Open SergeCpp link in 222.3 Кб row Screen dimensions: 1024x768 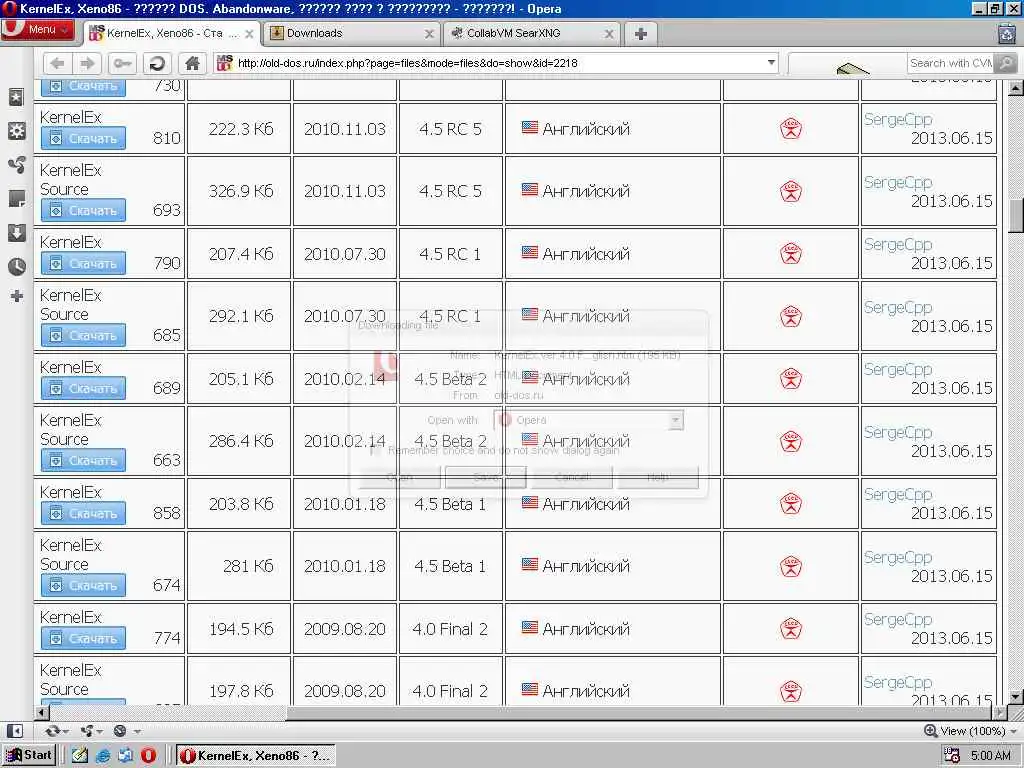(x=898, y=120)
